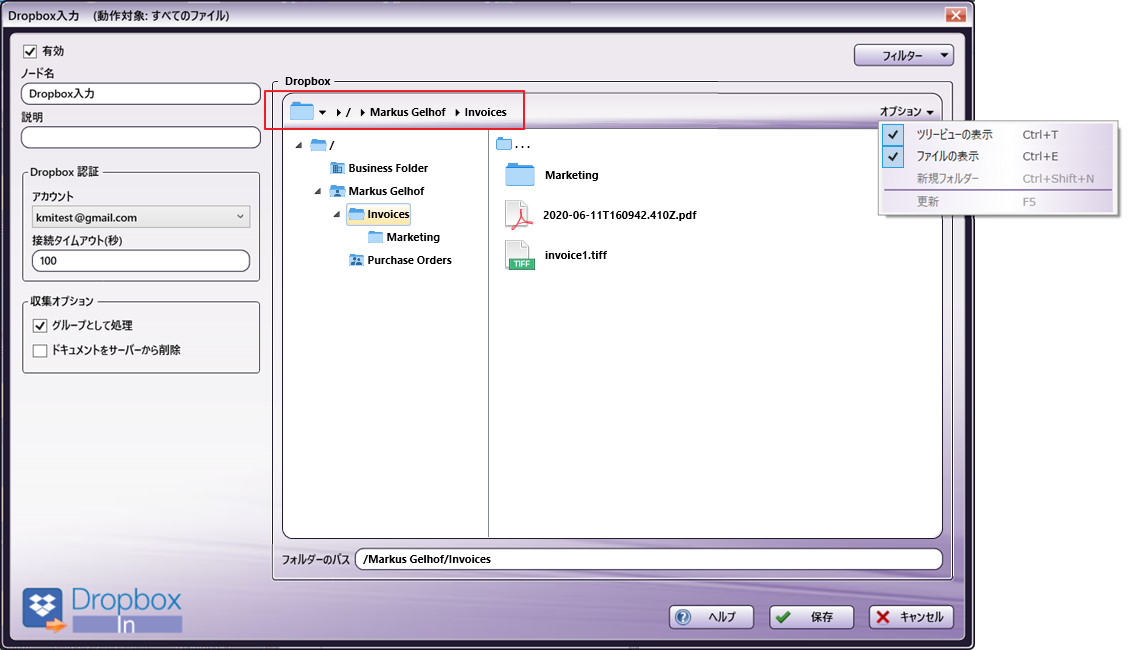Select Purchase Orders in tree
The width and height of the screenshot is (1128, 650).
pyautogui.click(x=409, y=260)
